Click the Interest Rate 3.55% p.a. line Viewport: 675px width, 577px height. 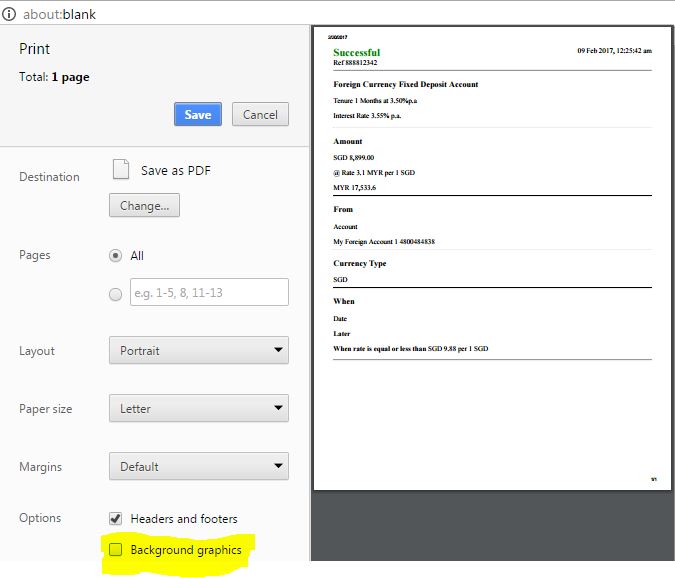(367, 115)
